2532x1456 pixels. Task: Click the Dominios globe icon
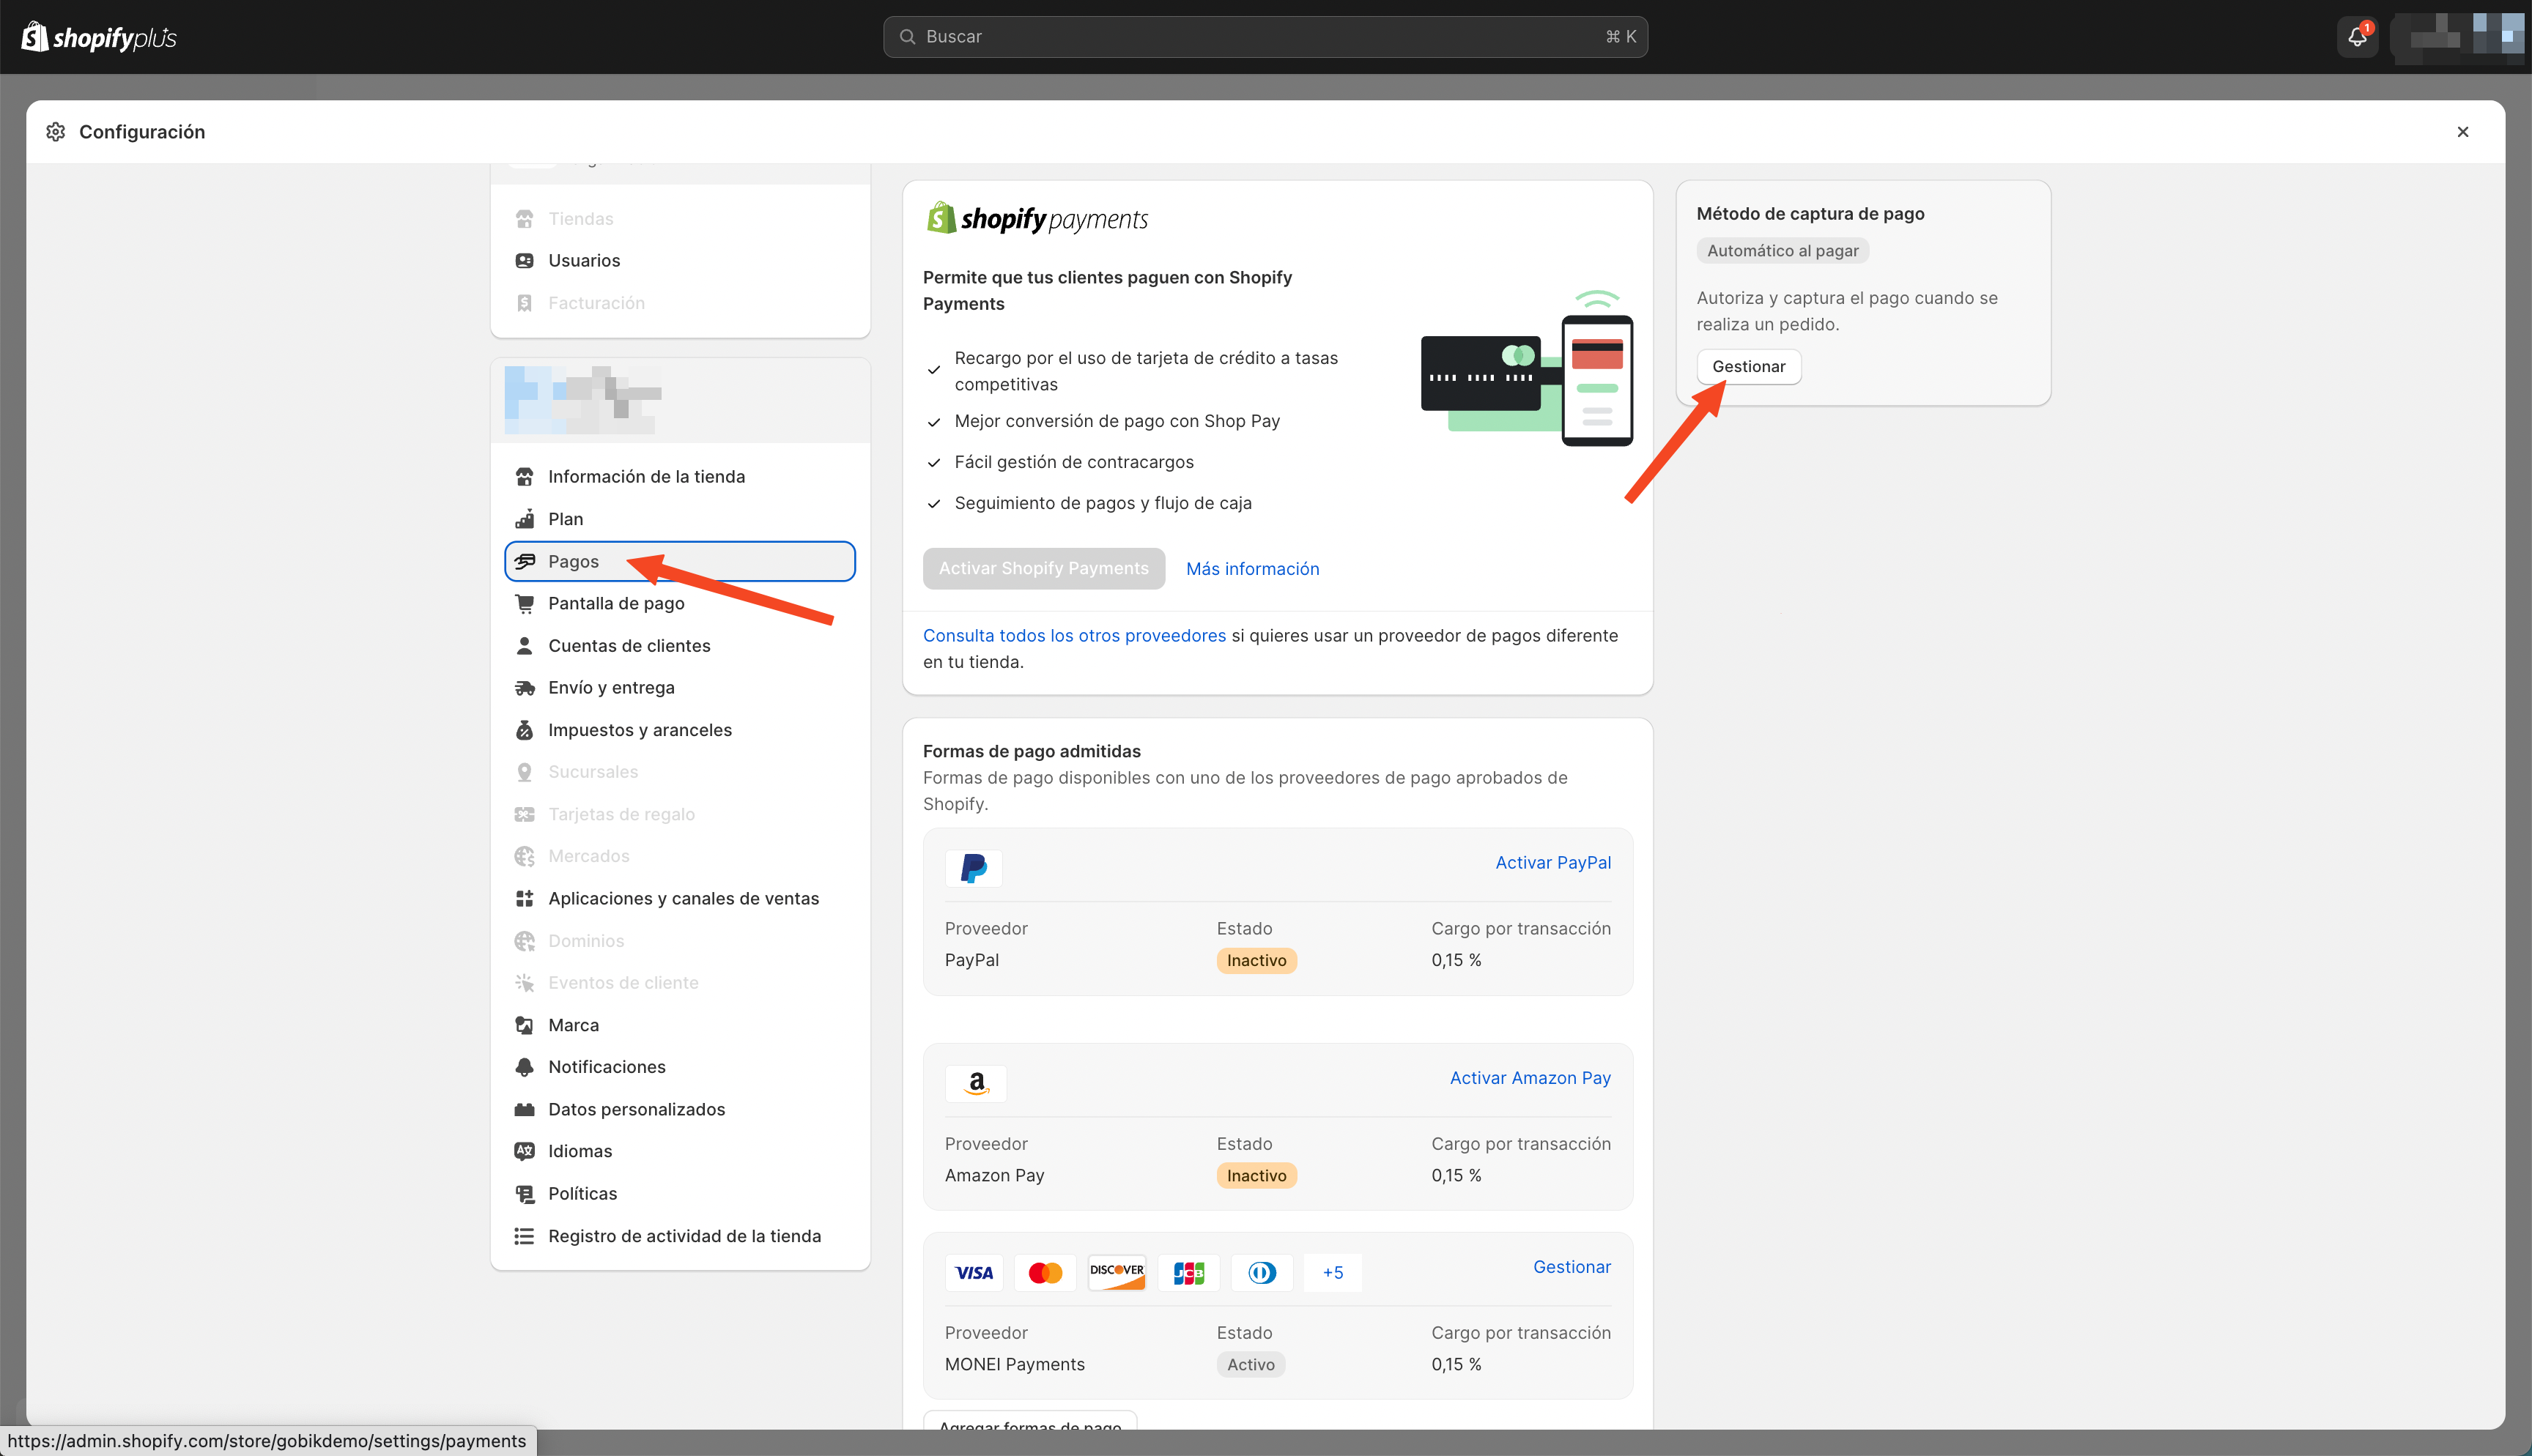pyautogui.click(x=524, y=941)
